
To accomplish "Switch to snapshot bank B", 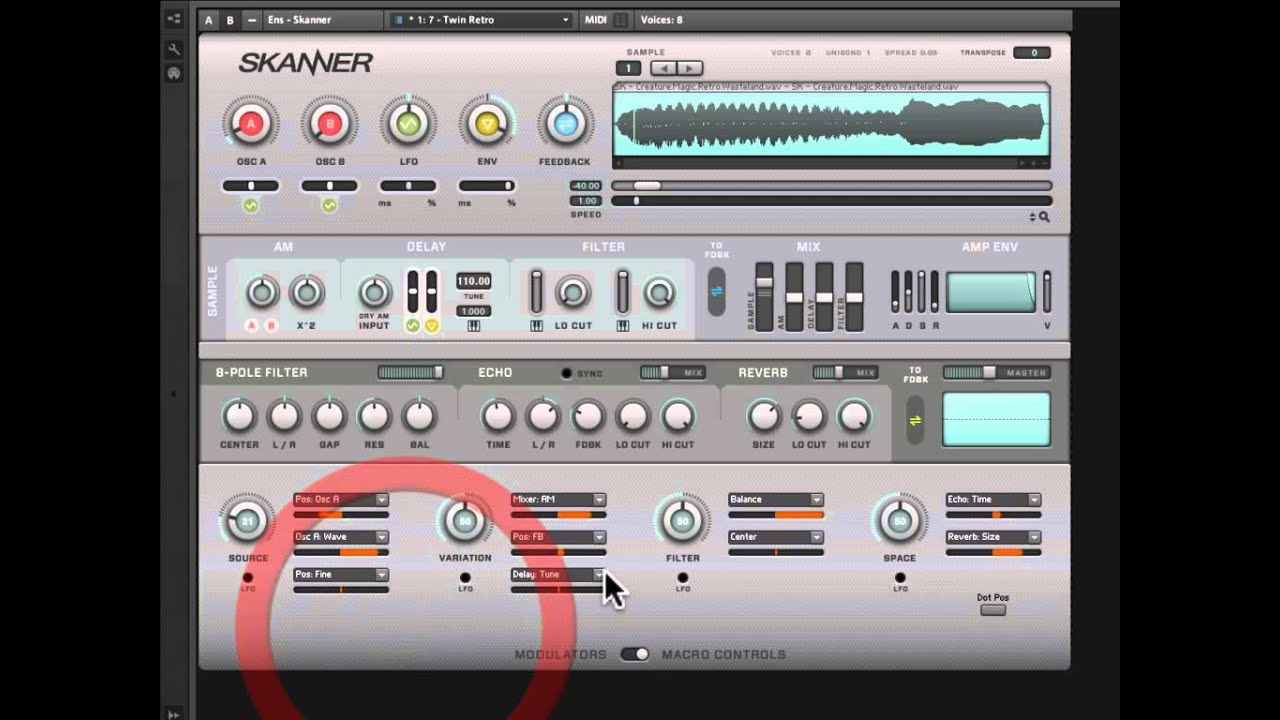I will pyautogui.click(x=230, y=20).
